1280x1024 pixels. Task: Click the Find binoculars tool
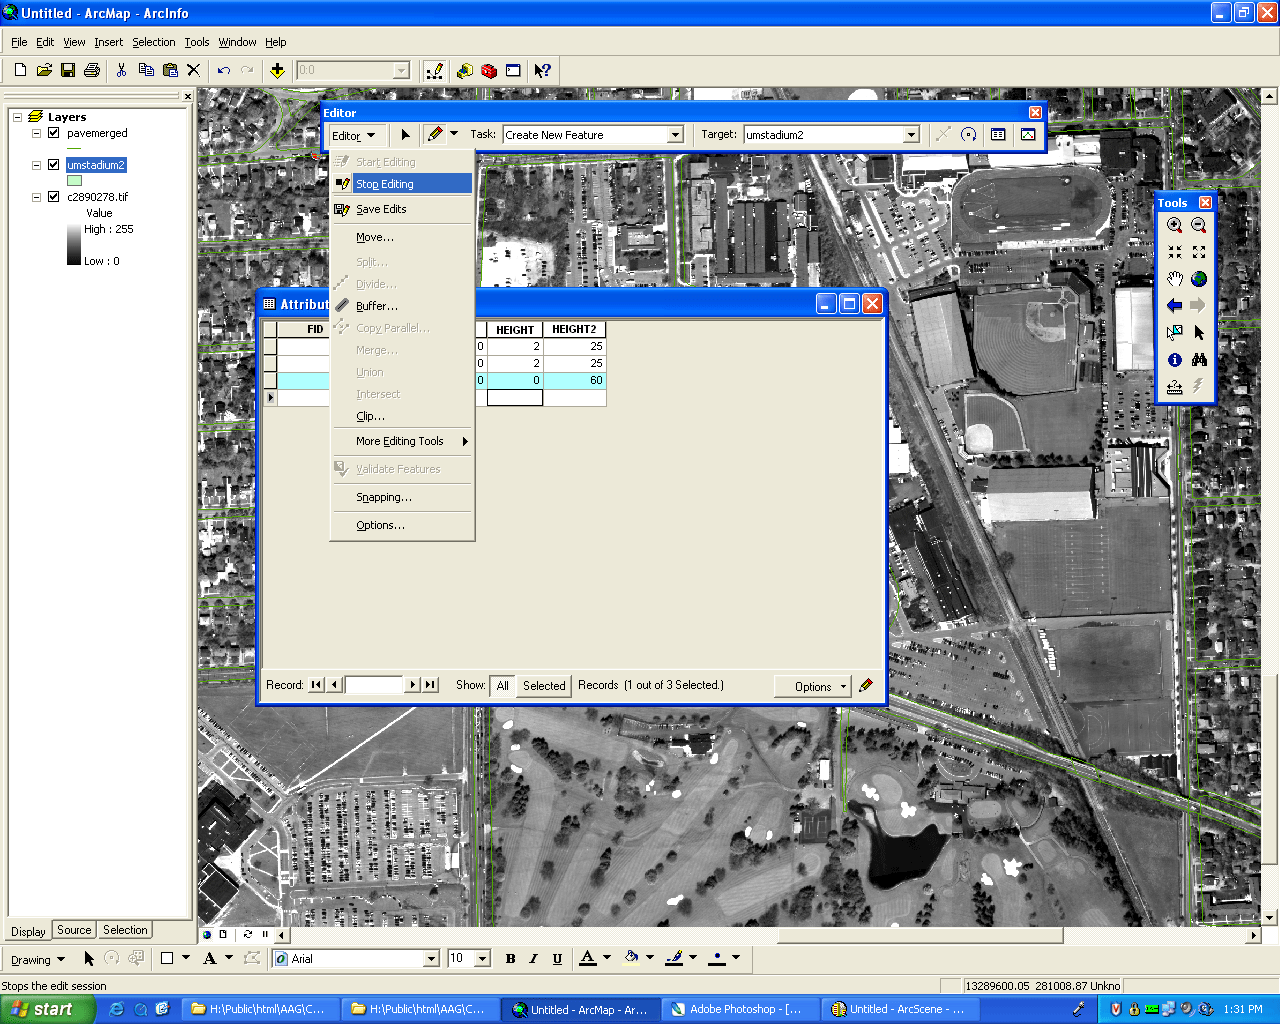pos(1199,360)
